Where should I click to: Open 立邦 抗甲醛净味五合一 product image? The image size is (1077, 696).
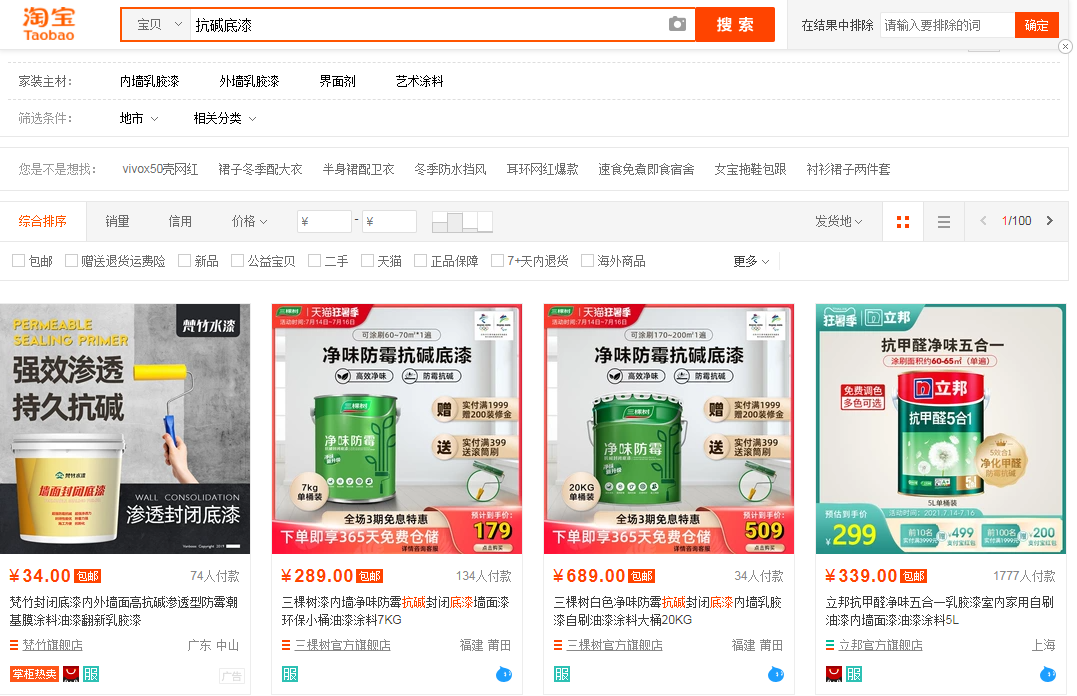click(x=941, y=429)
